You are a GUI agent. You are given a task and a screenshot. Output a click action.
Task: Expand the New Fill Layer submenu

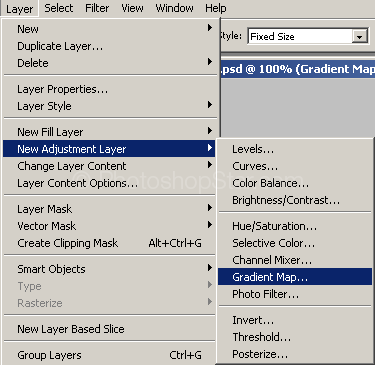pyautogui.click(x=110, y=132)
